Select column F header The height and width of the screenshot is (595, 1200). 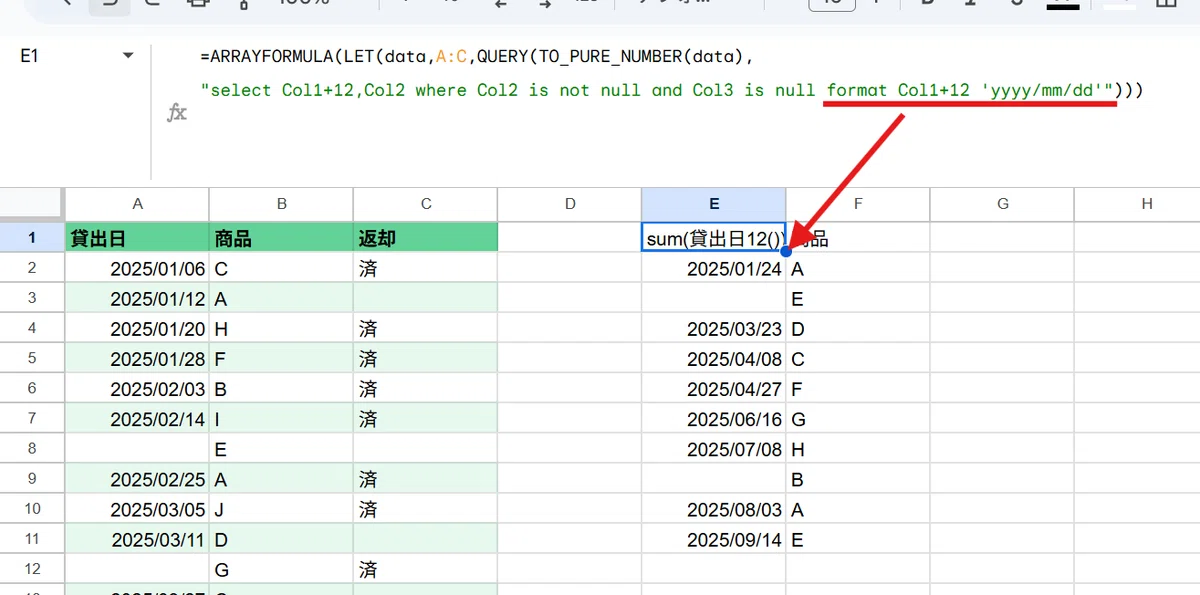pyautogui.click(x=858, y=204)
